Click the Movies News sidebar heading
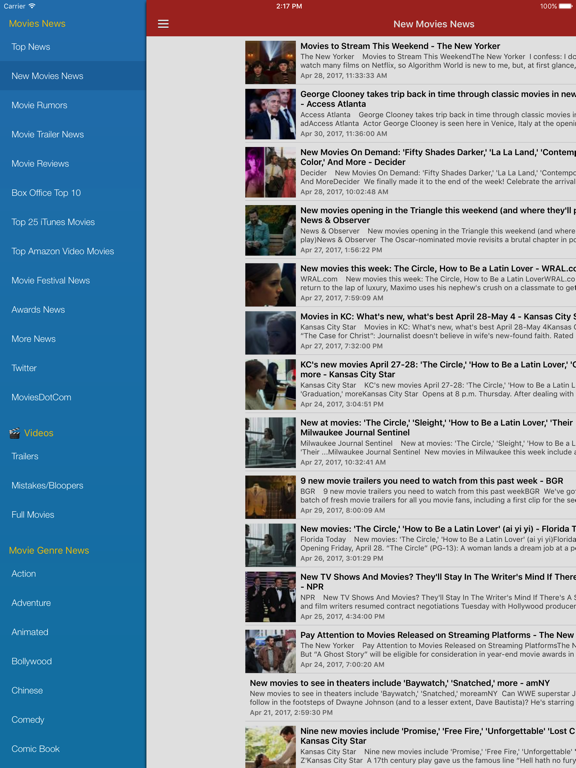This screenshot has width=576, height=768. [37, 24]
